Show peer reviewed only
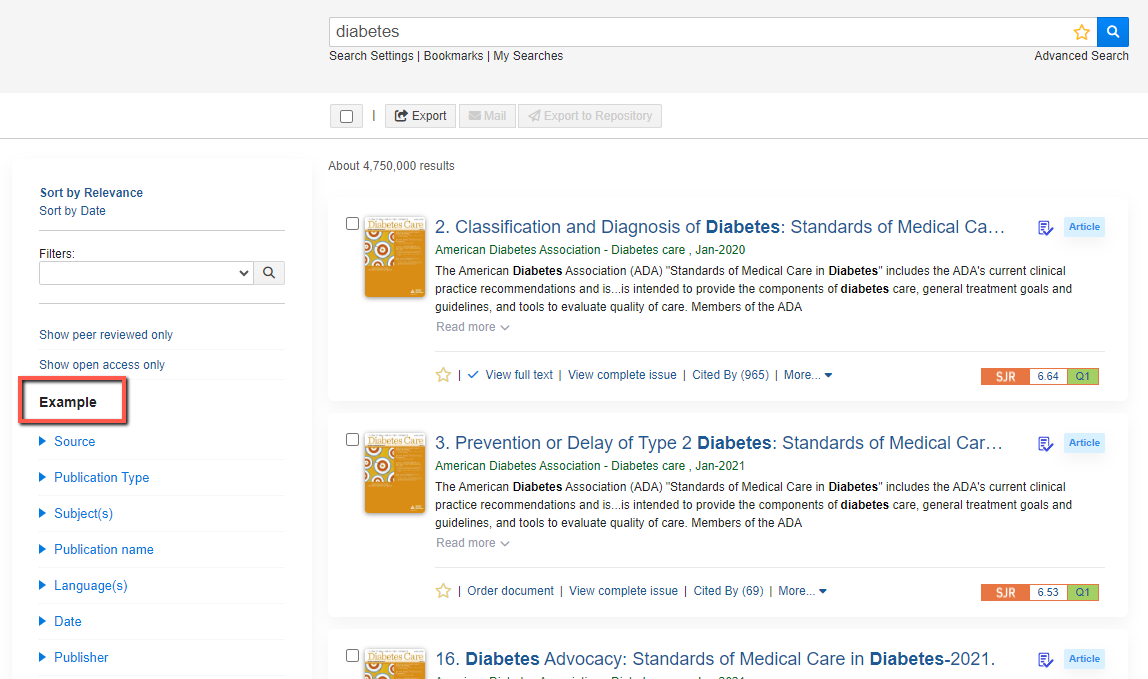 (x=105, y=335)
